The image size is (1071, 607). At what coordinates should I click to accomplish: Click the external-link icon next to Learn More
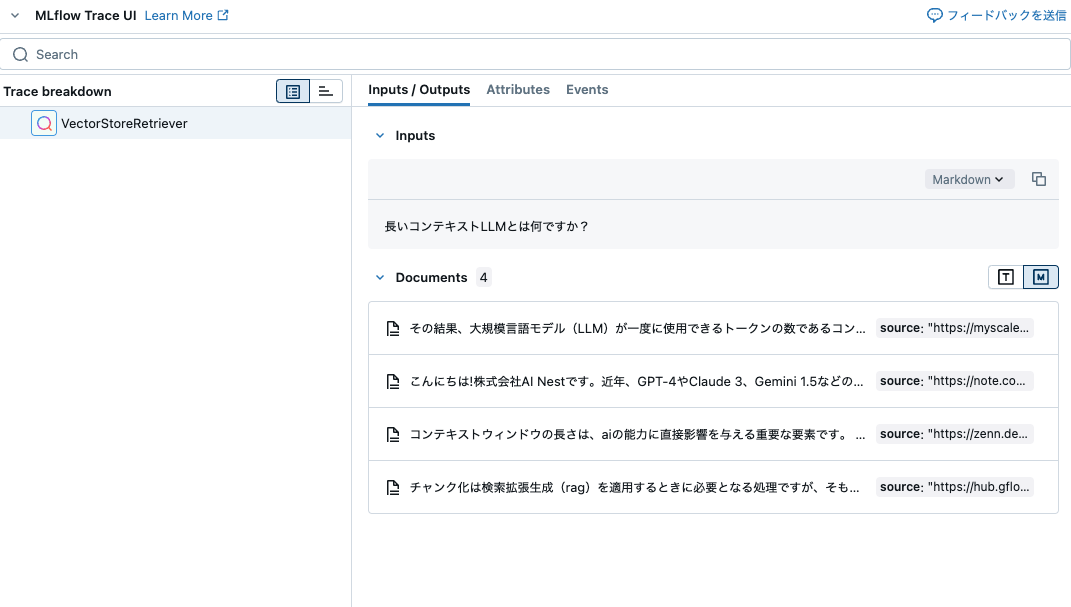pos(222,15)
